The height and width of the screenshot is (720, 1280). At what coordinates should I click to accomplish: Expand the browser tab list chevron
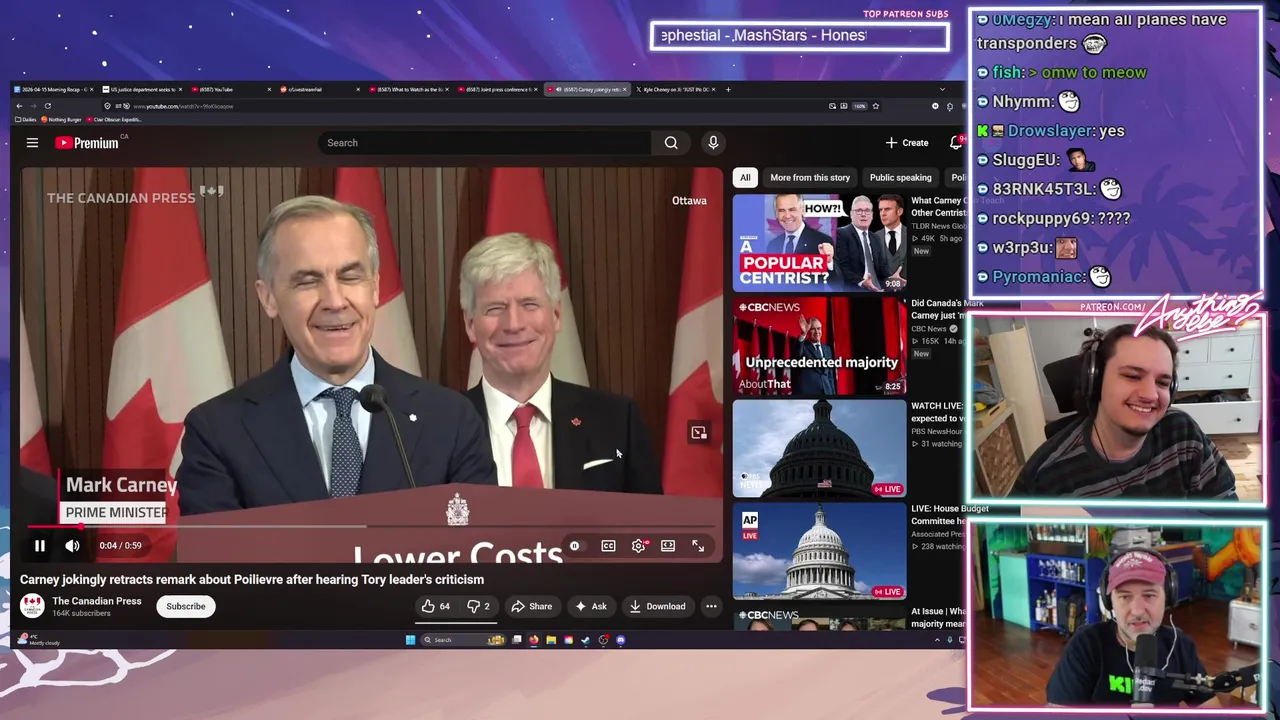(942, 89)
